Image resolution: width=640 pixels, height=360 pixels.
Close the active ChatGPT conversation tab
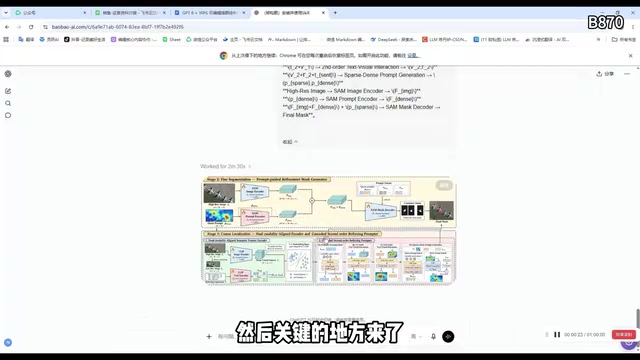coord(323,13)
